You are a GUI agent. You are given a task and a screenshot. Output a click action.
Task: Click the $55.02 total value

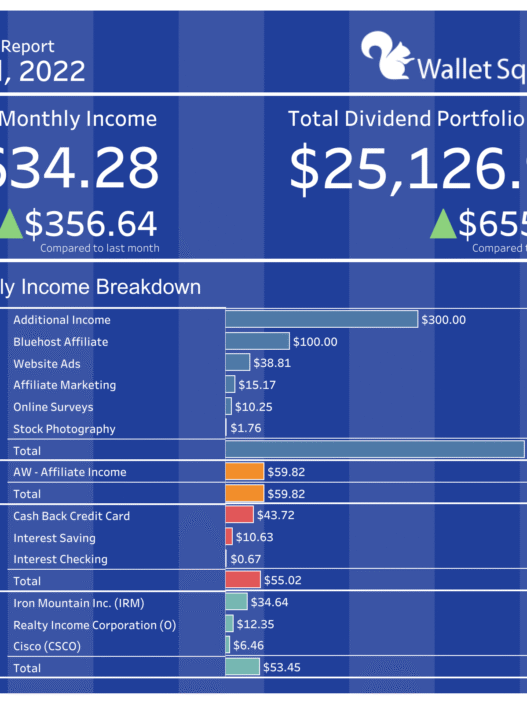pos(283,580)
